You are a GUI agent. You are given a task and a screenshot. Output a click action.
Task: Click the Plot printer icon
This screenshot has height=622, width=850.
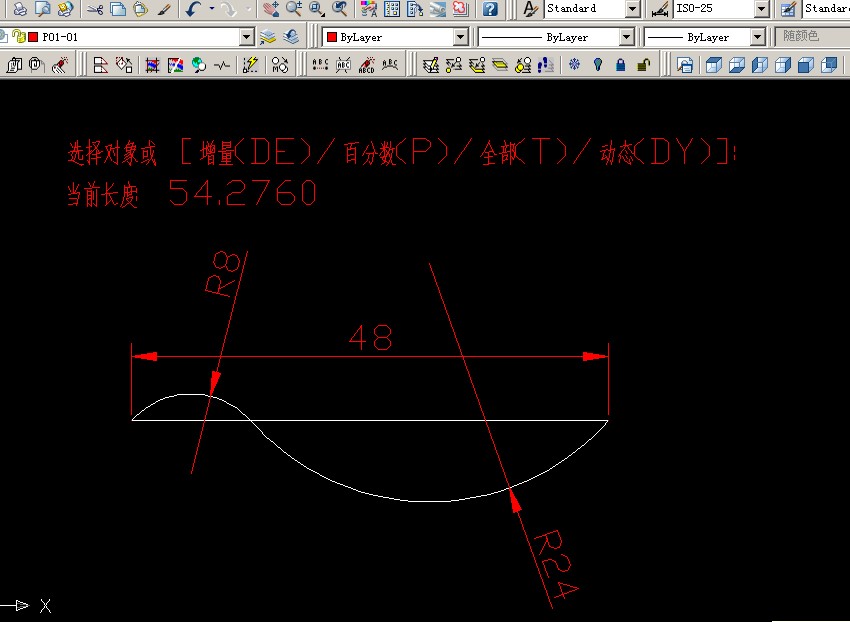tap(20, 9)
